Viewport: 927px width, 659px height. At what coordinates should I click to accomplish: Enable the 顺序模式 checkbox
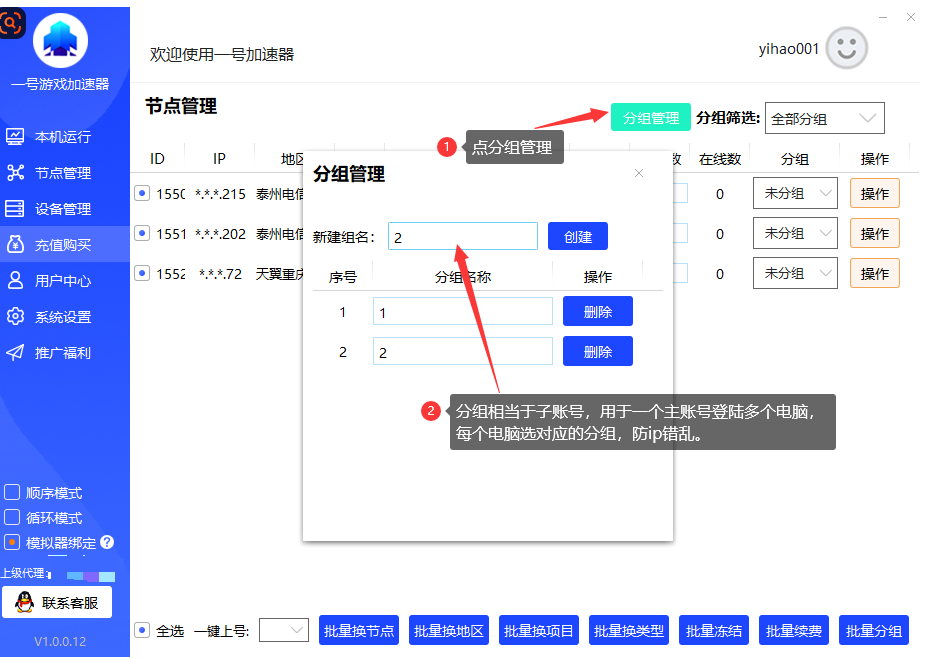coord(12,492)
